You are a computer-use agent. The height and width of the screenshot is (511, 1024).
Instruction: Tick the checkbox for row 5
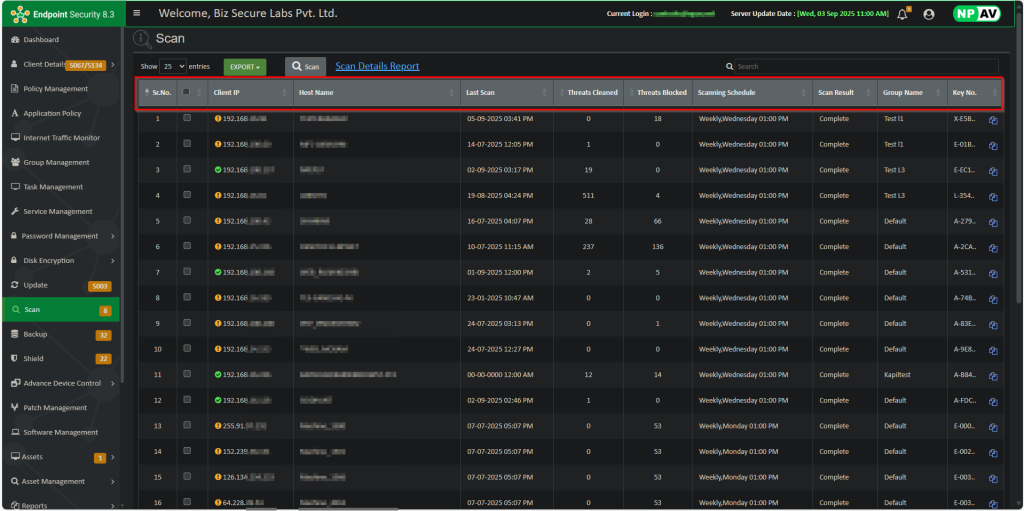coord(187,220)
